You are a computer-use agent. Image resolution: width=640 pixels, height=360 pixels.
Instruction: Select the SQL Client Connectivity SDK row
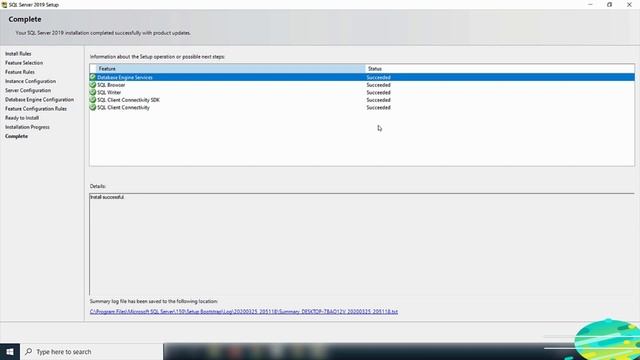[362, 100]
